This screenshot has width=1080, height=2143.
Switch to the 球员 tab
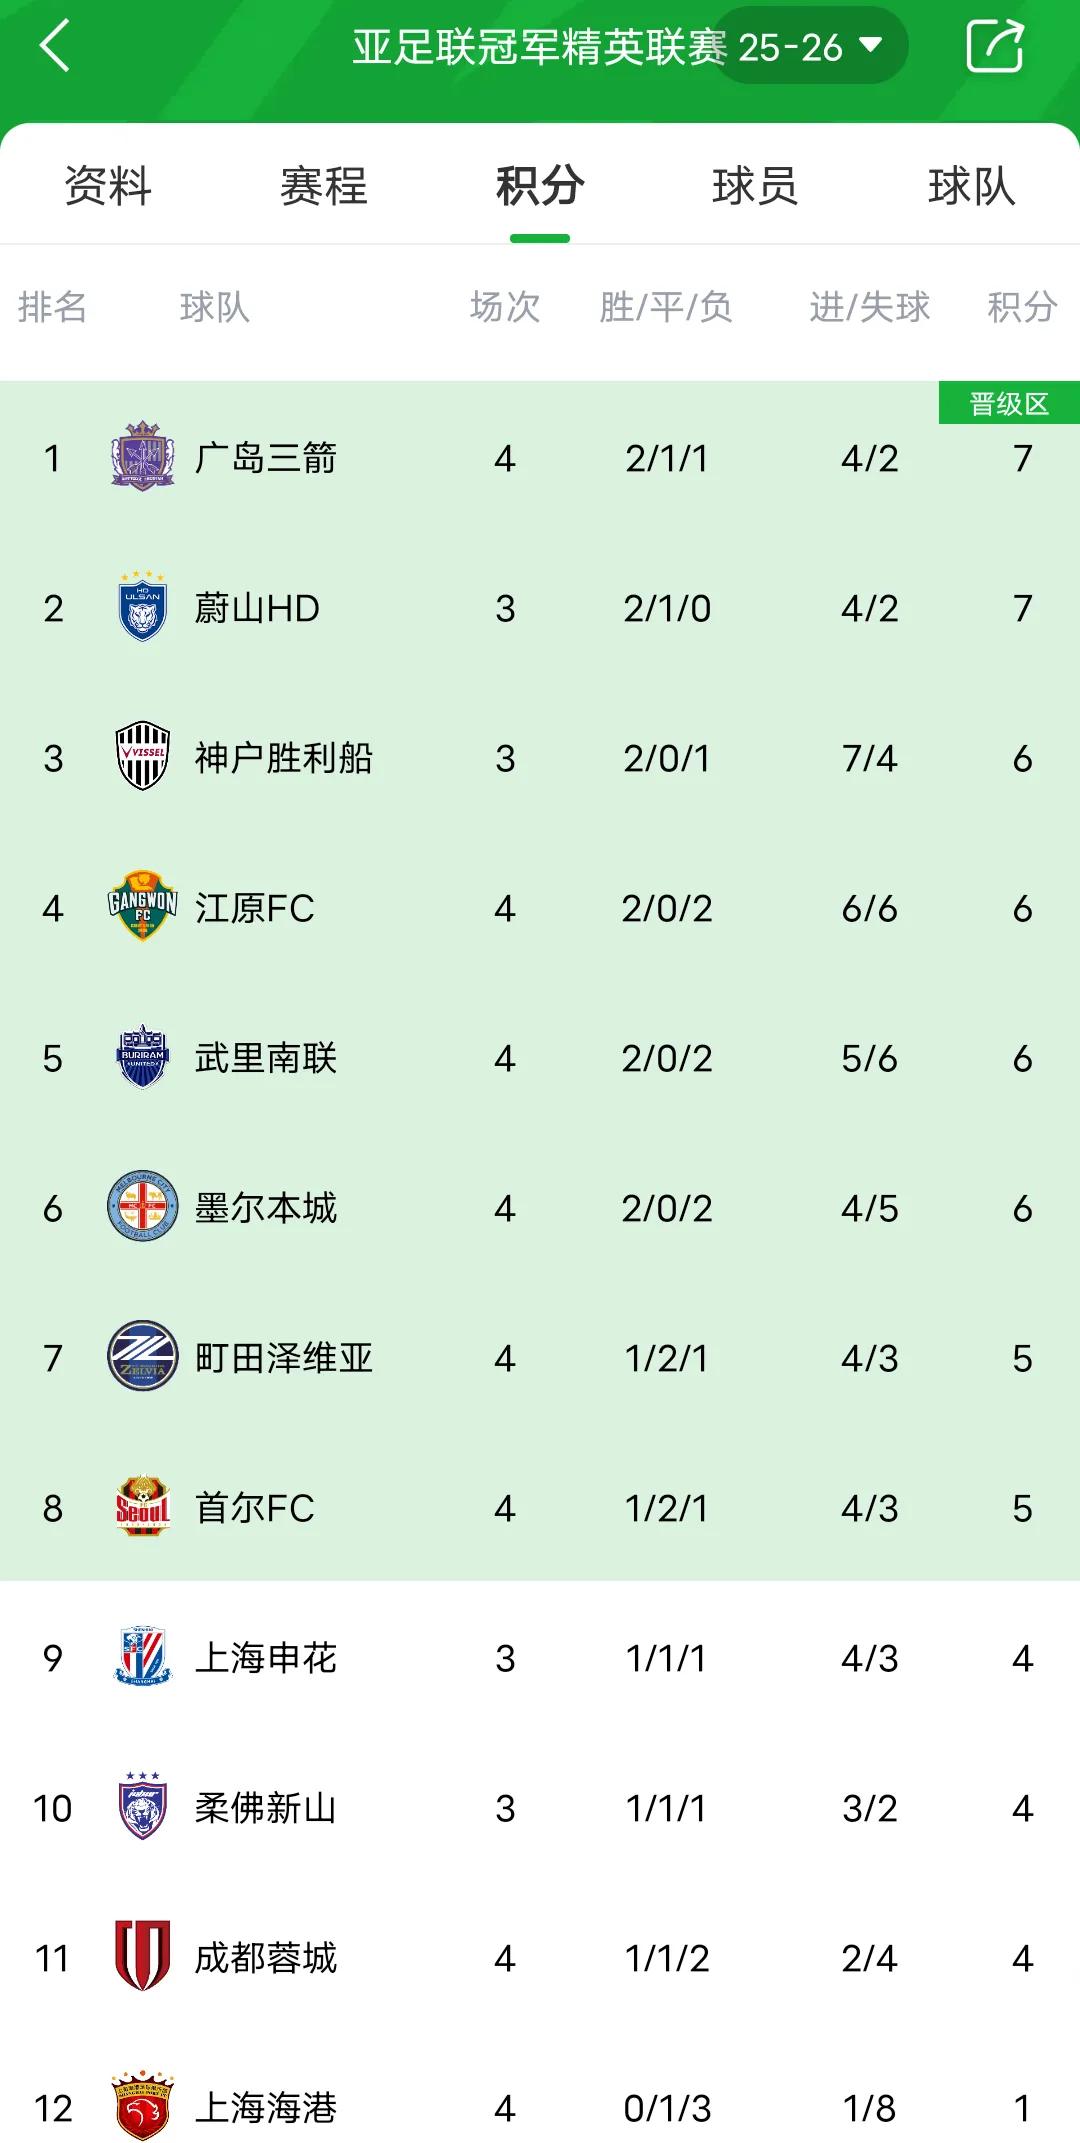[755, 186]
